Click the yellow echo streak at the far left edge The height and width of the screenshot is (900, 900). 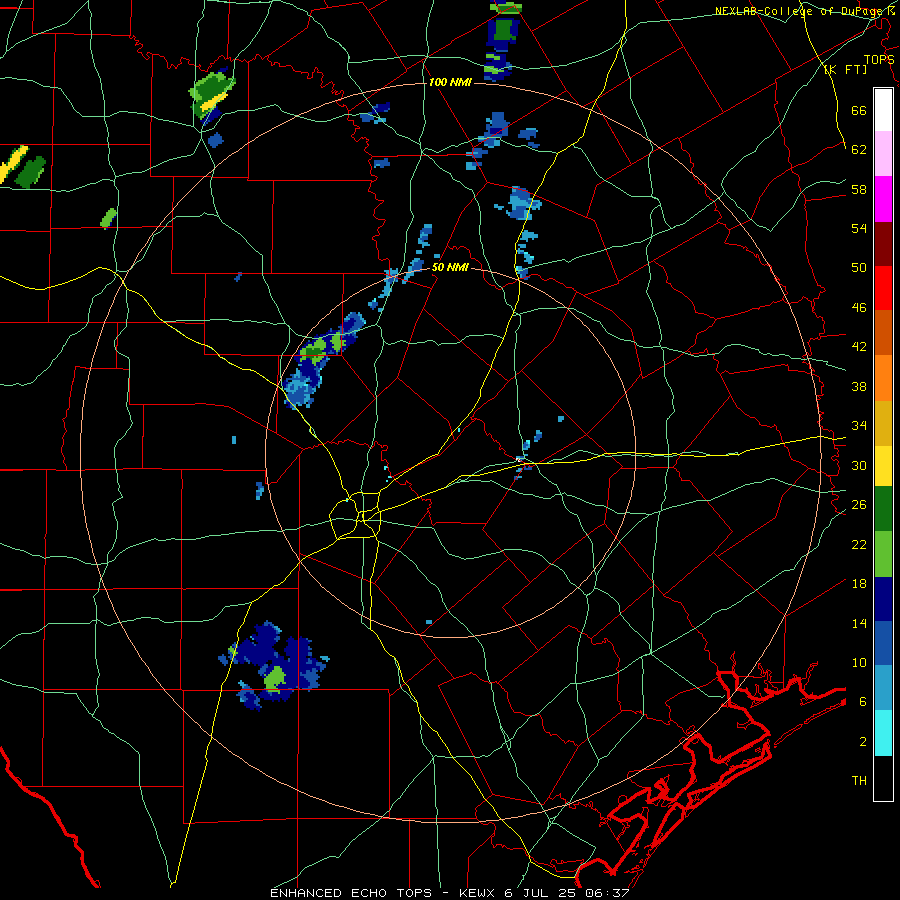(13, 164)
